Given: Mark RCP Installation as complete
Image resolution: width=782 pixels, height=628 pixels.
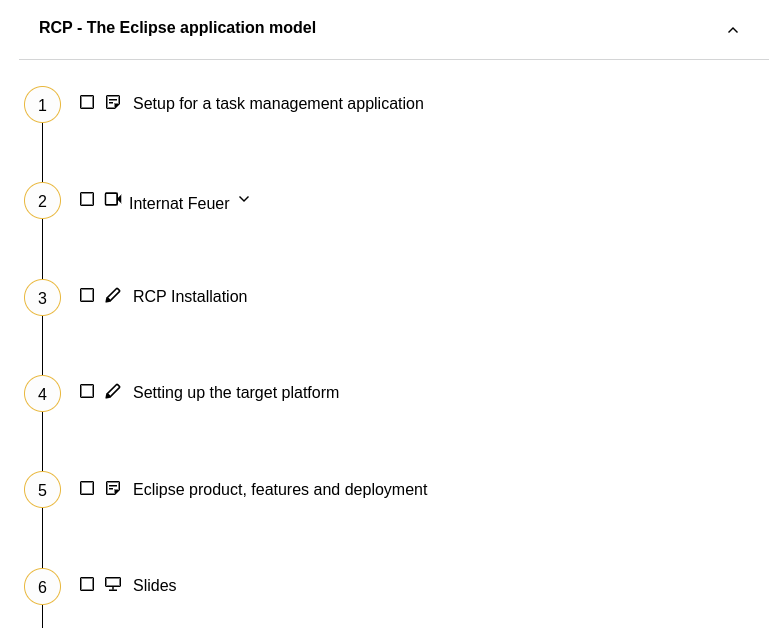Looking at the screenshot, I should click(x=87, y=295).
